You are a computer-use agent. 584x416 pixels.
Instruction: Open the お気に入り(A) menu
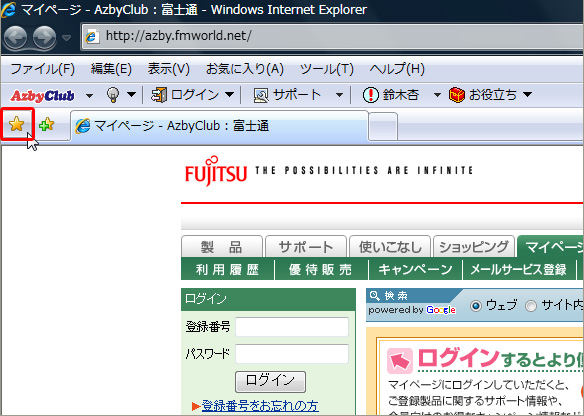[x=245, y=69]
